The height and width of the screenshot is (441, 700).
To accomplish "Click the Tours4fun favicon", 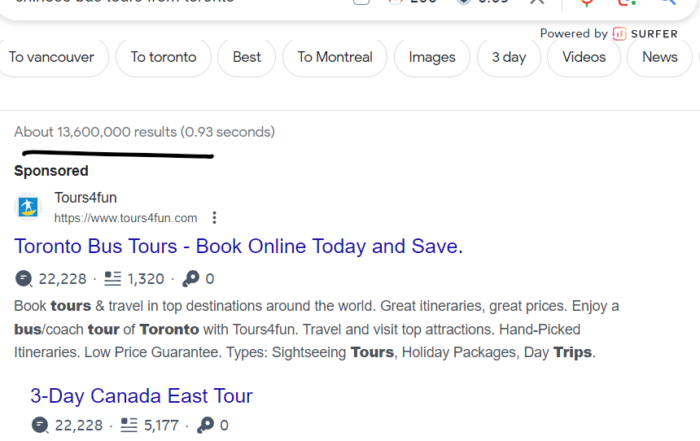I will click(28, 208).
